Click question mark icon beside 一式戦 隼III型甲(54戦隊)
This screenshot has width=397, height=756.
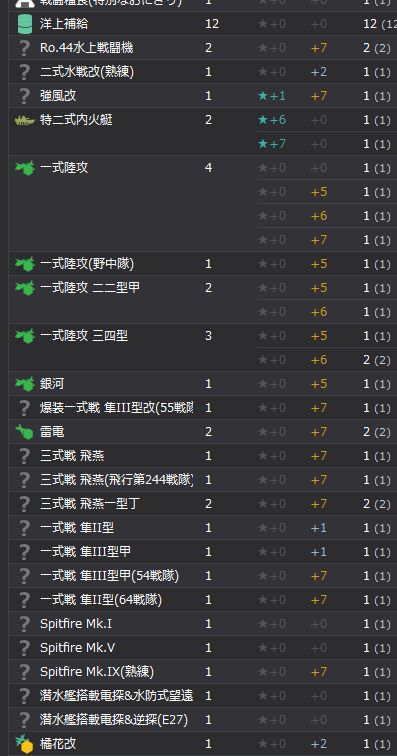[24, 576]
